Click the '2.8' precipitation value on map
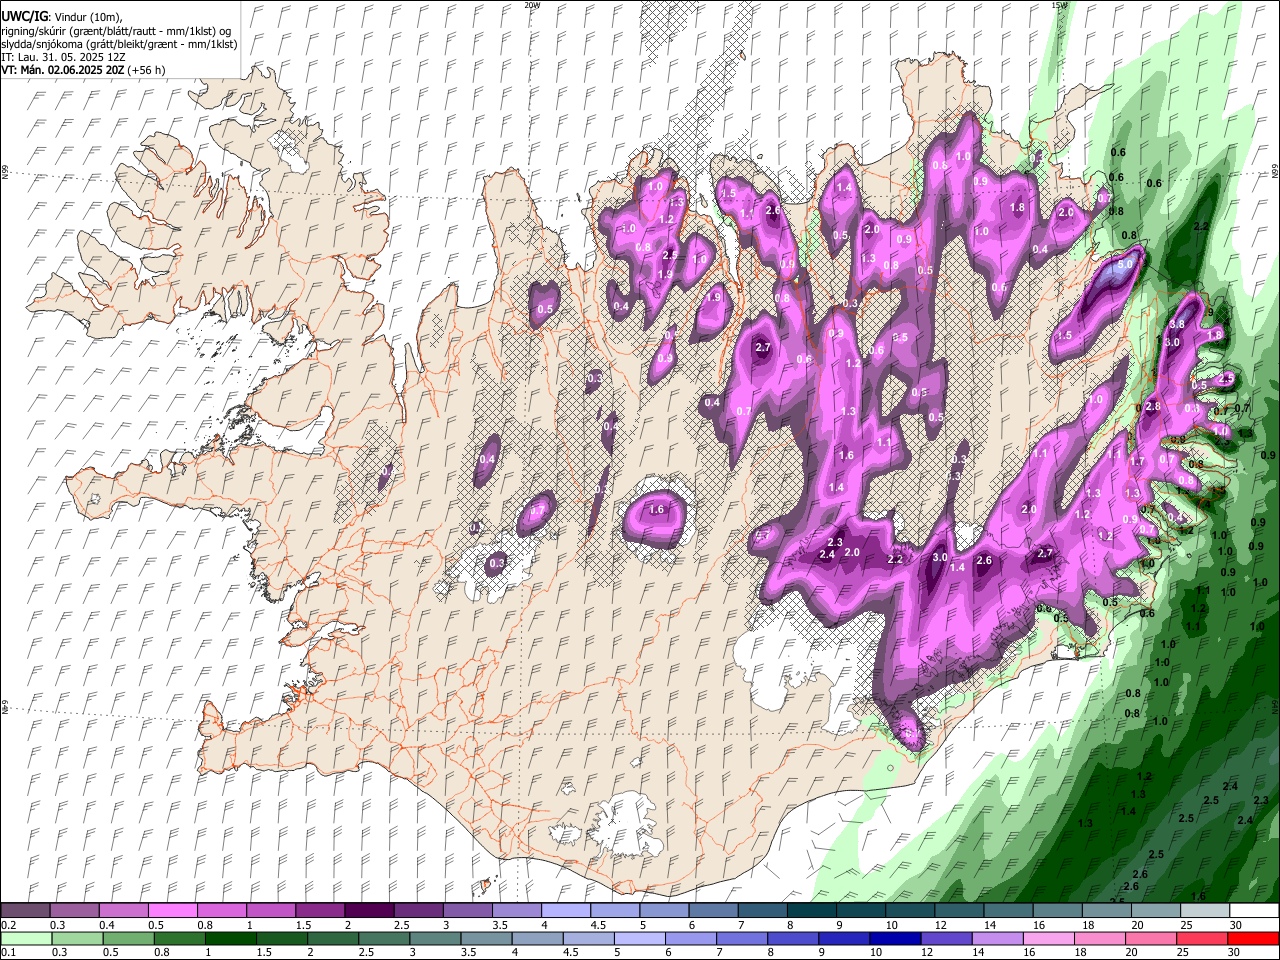Image resolution: width=1280 pixels, height=960 pixels. [x=1152, y=407]
